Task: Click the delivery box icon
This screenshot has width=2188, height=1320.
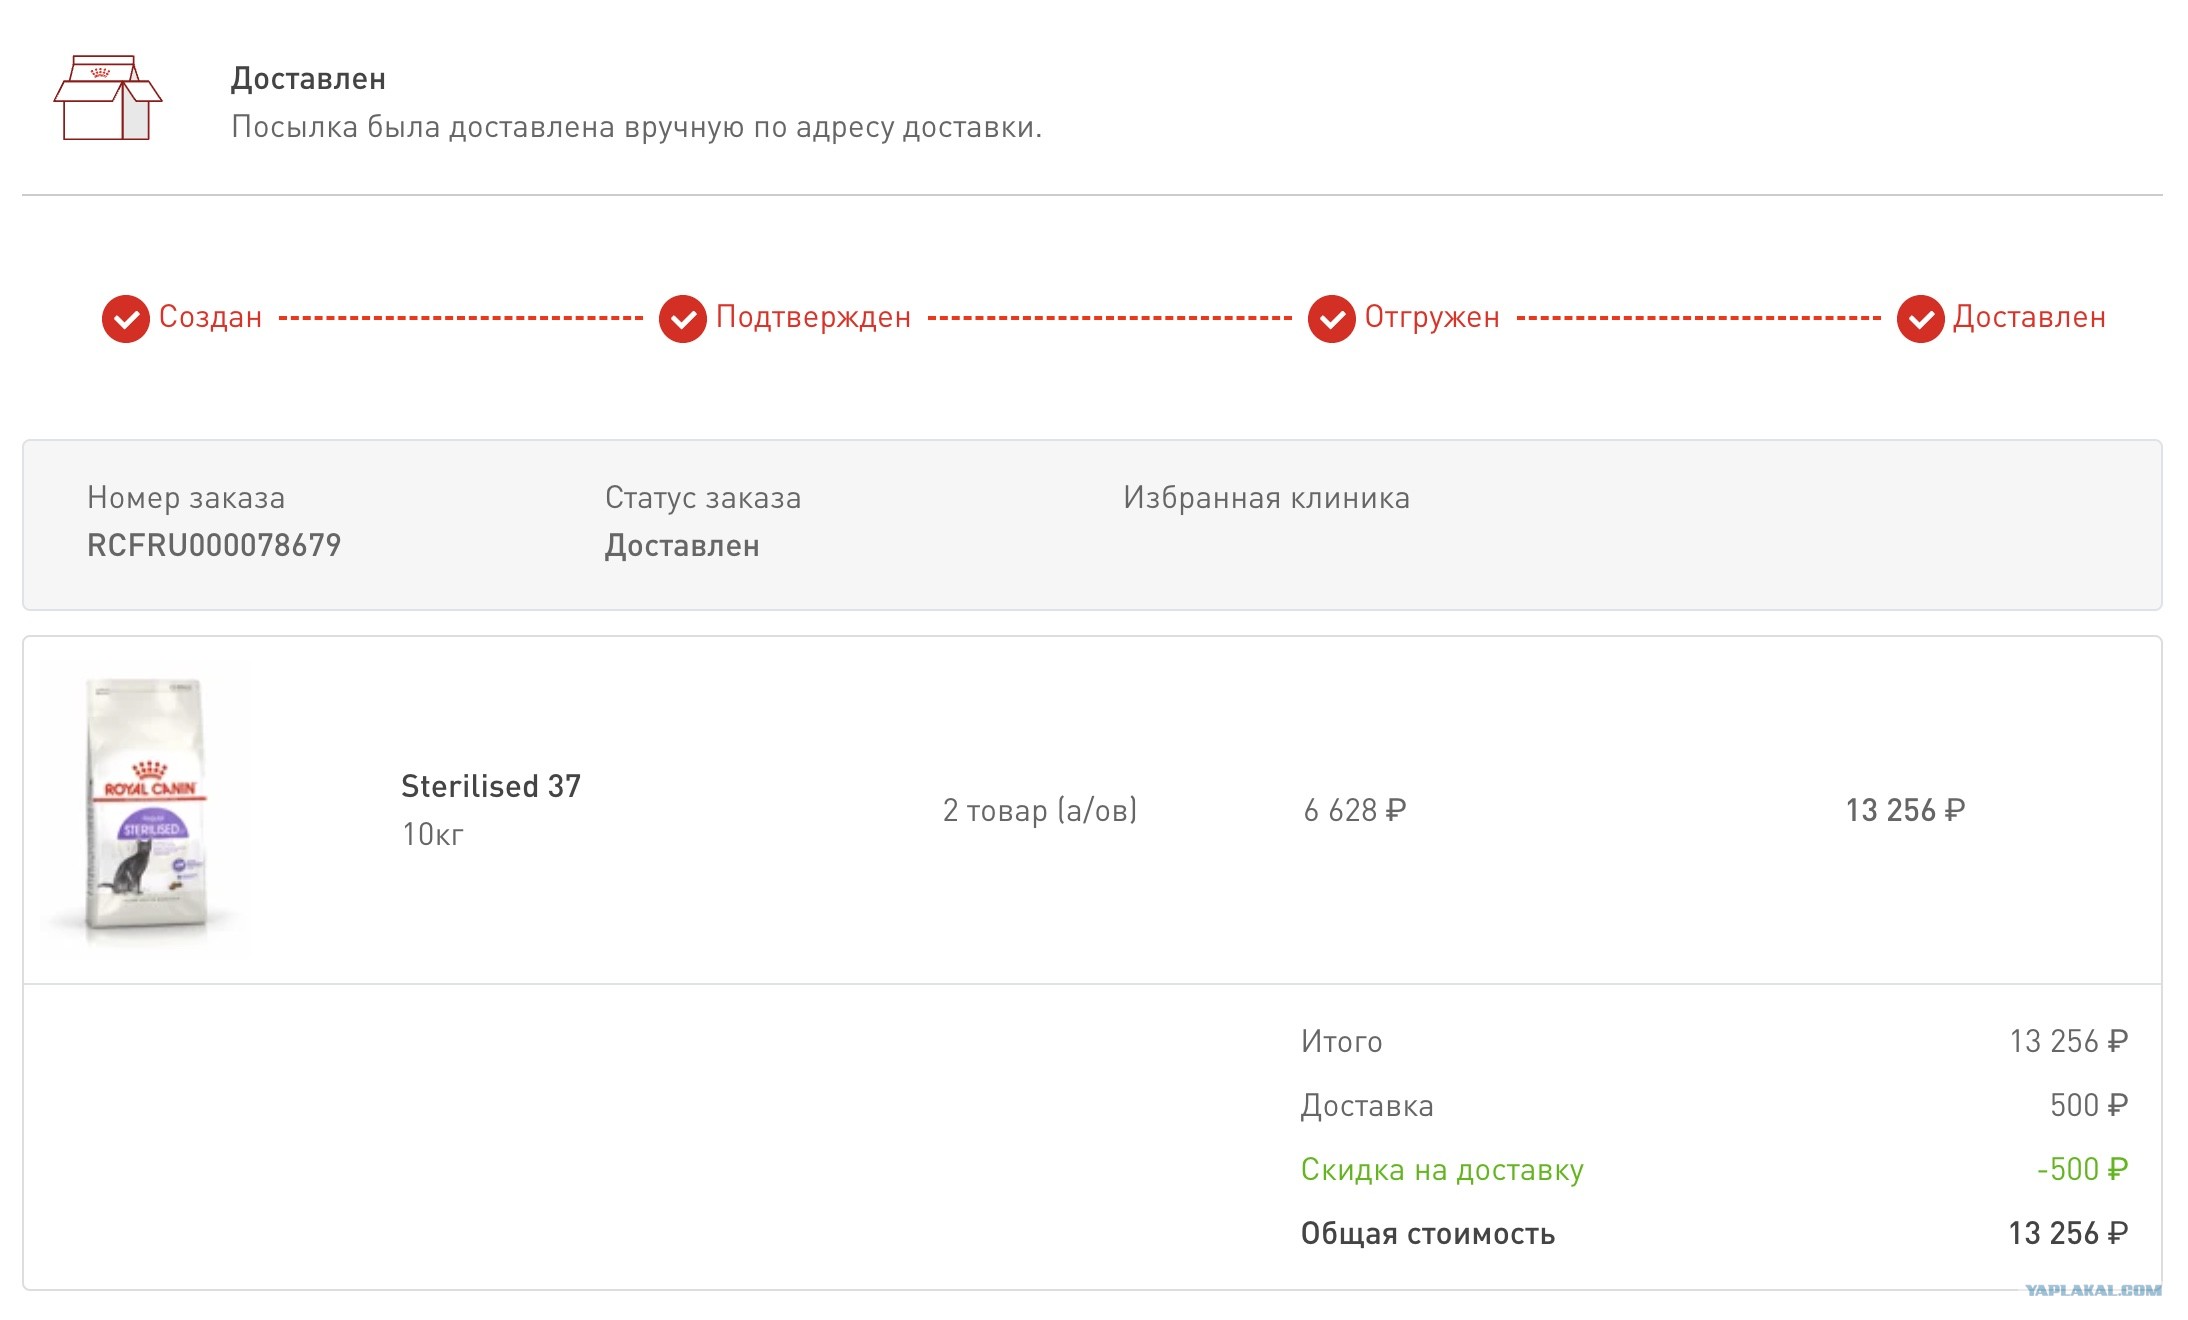Action: point(108,98)
